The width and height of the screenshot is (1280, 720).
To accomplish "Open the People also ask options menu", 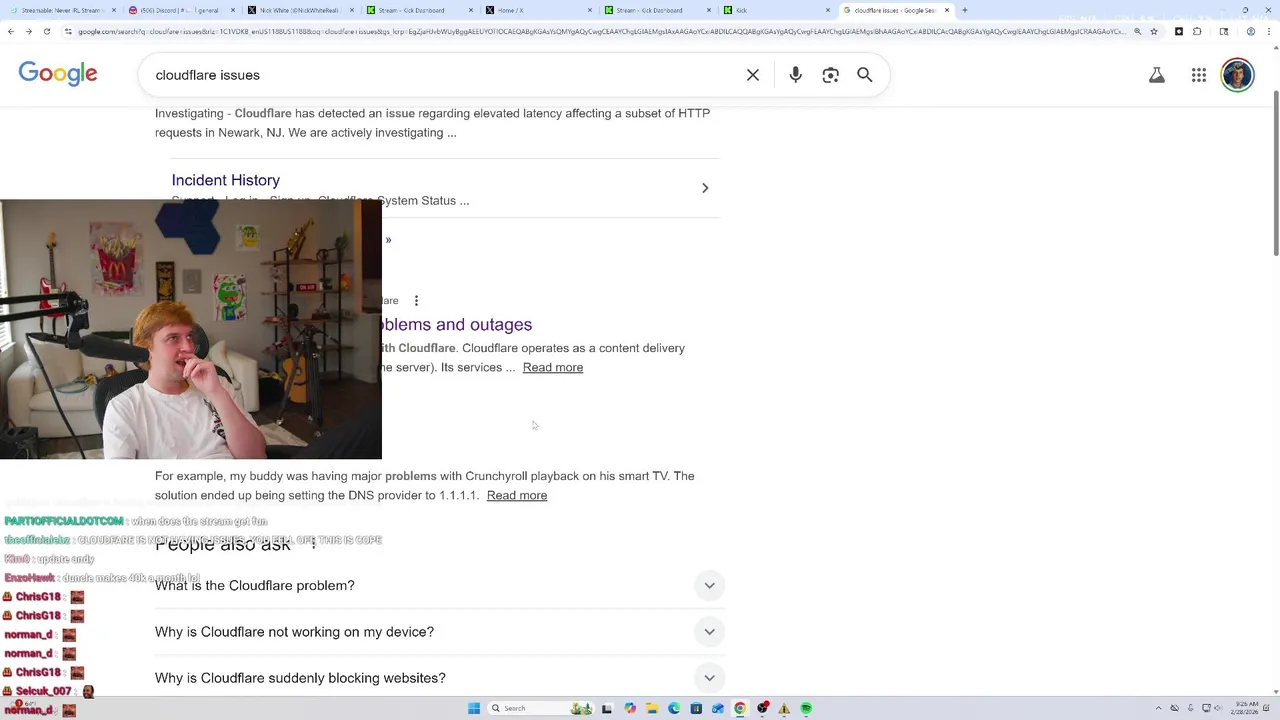I will pos(313,543).
